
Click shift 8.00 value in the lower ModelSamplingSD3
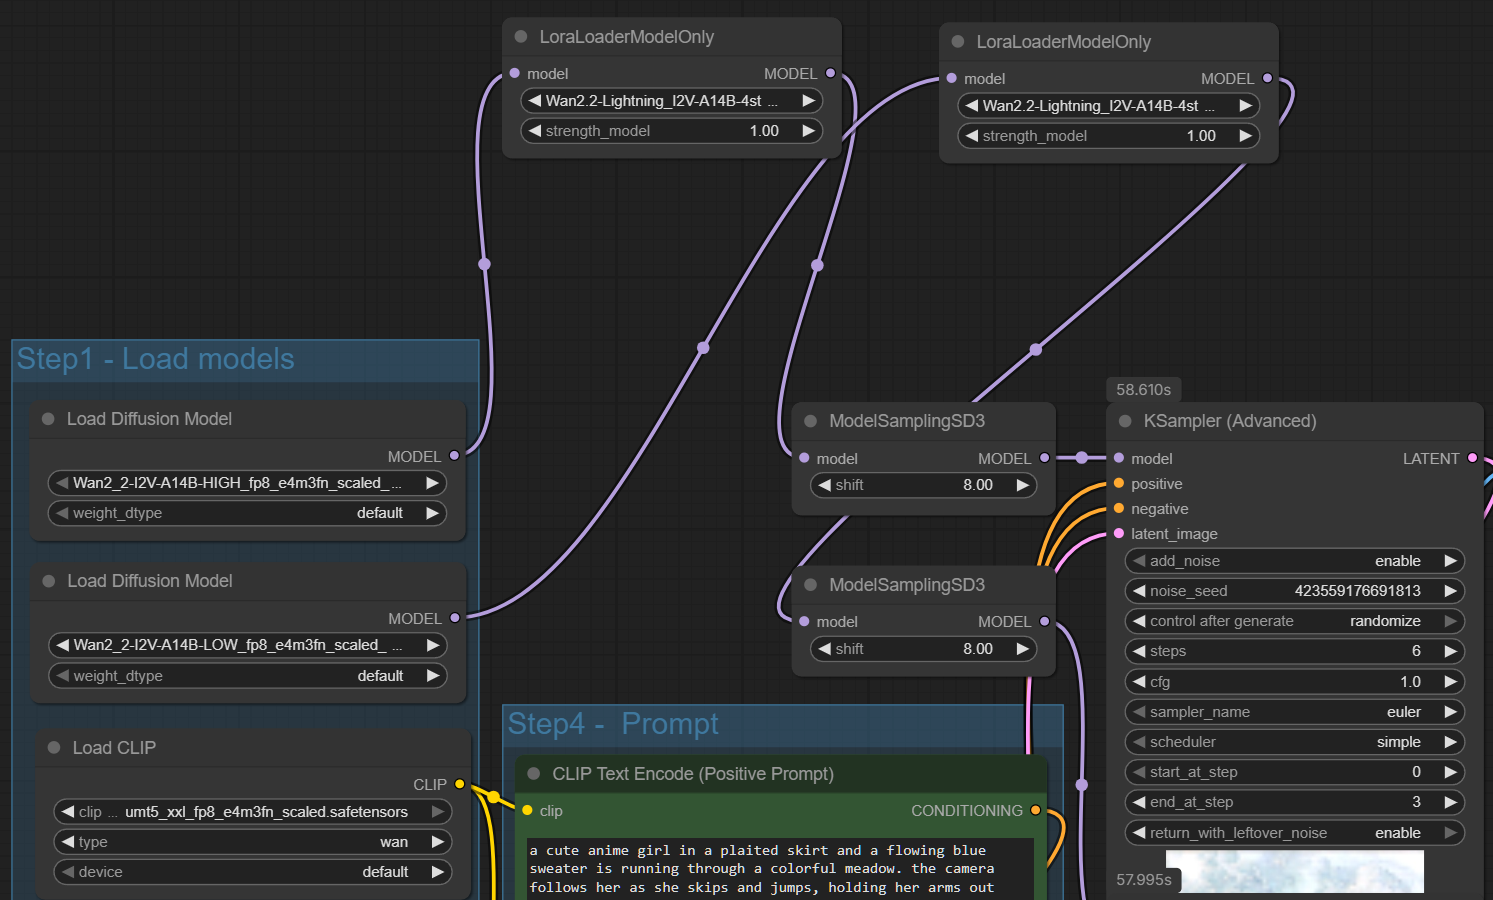978,649
